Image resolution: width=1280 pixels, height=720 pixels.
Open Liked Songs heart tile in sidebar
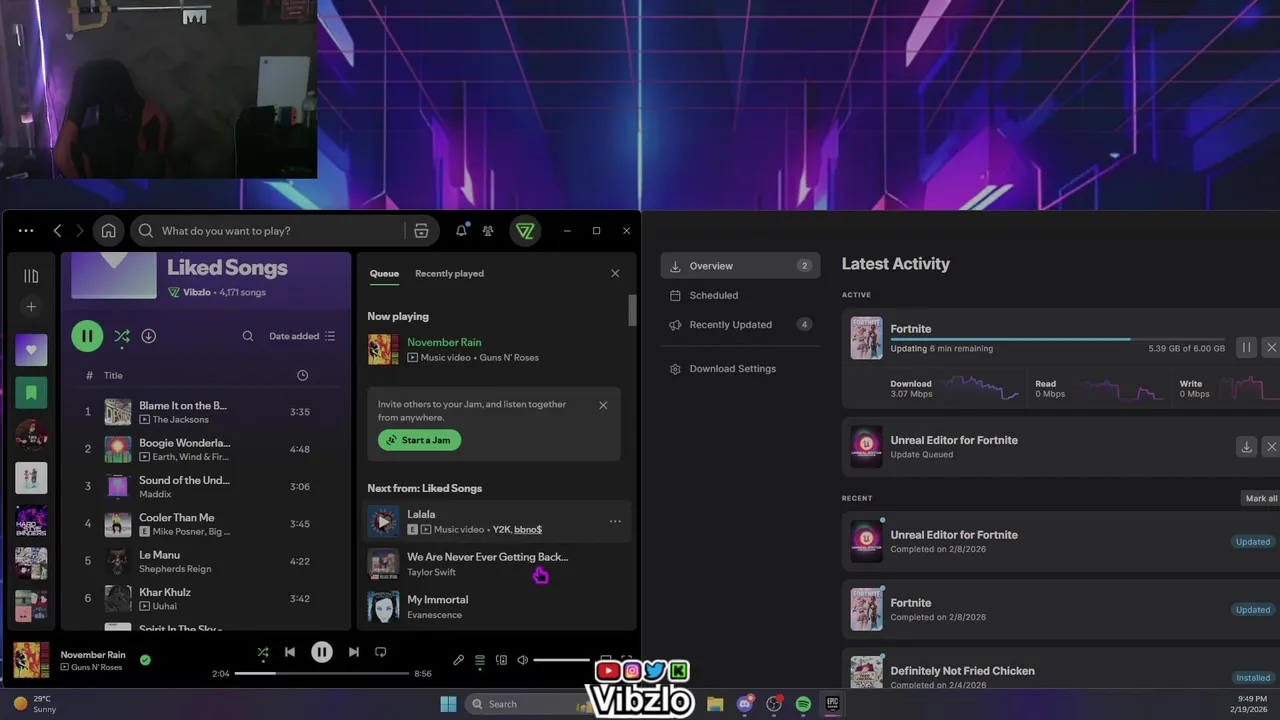click(x=31, y=350)
